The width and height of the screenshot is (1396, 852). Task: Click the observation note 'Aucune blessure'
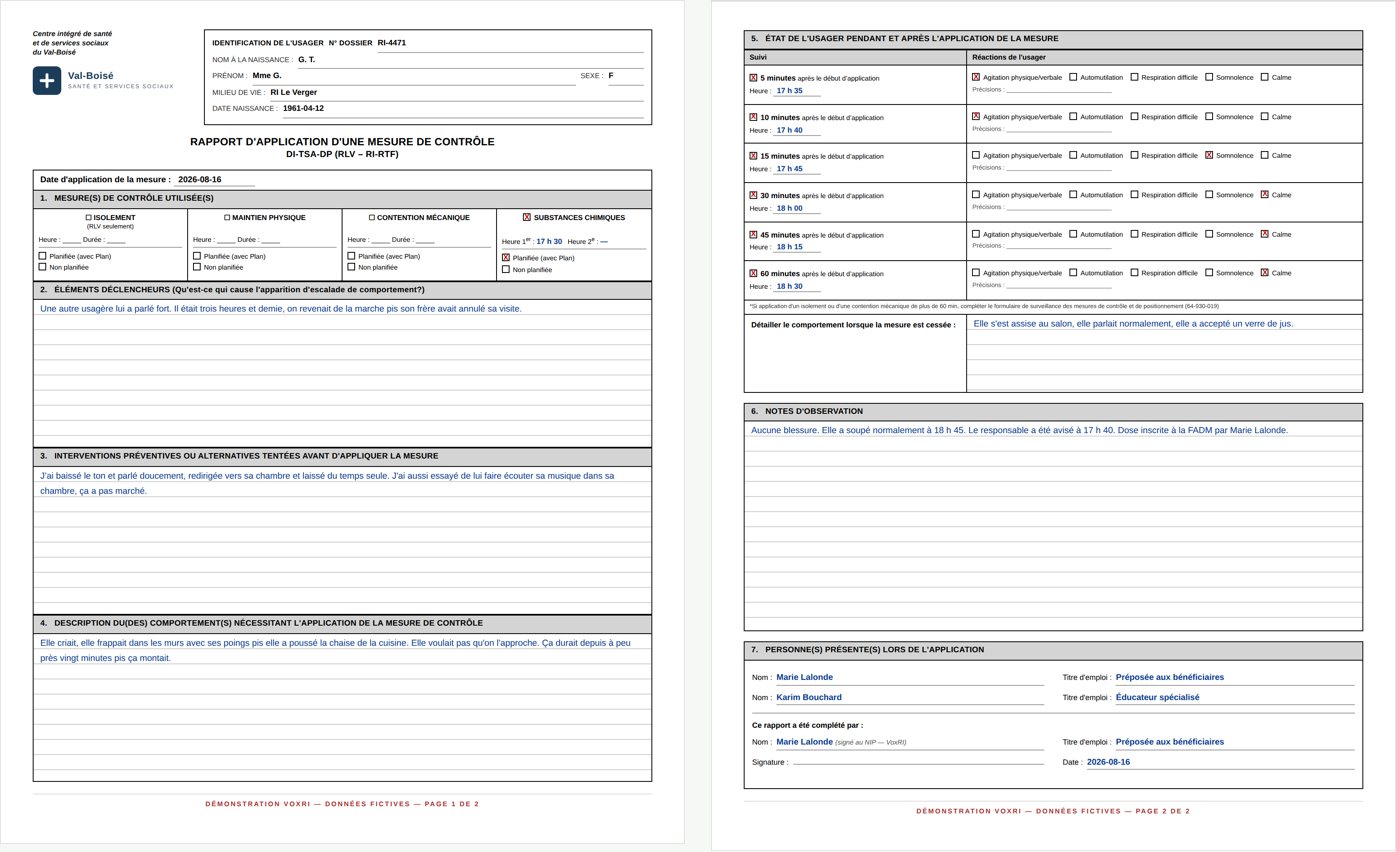pos(784,430)
